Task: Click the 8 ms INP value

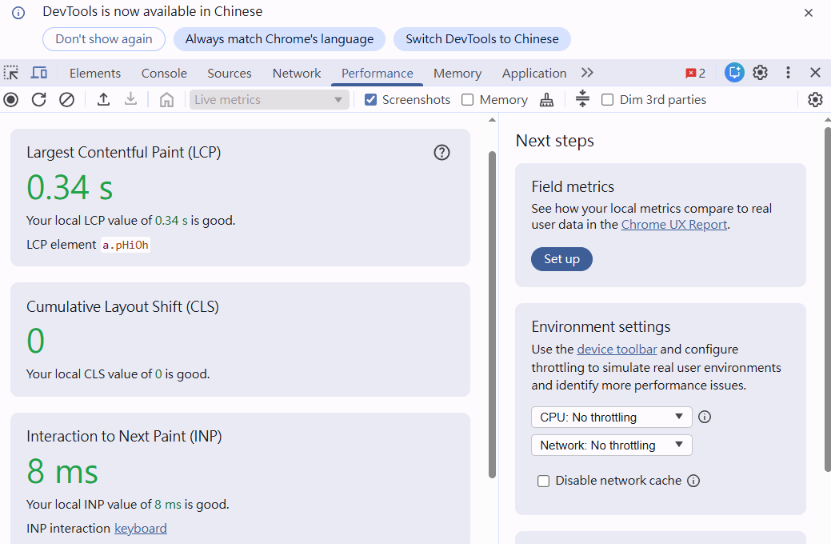Action: pyautogui.click(x=62, y=471)
